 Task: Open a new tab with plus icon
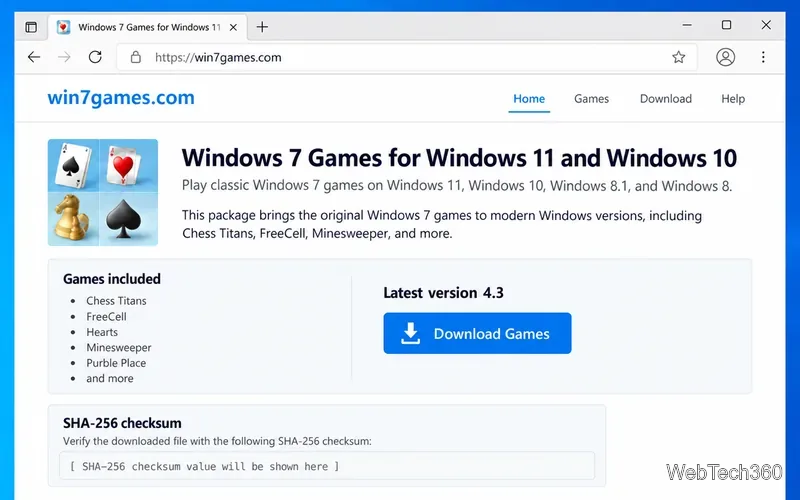[x=262, y=27]
